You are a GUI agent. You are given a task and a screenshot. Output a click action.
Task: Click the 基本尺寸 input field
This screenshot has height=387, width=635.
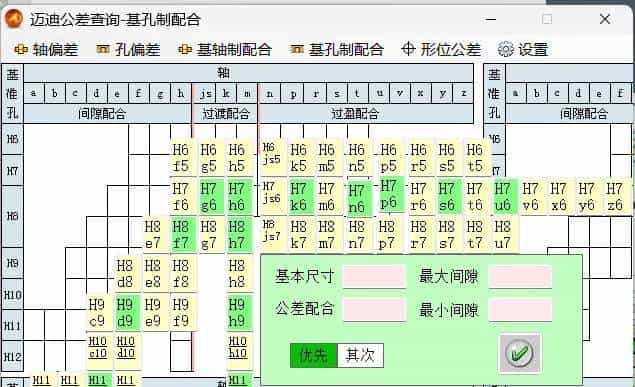point(374,276)
